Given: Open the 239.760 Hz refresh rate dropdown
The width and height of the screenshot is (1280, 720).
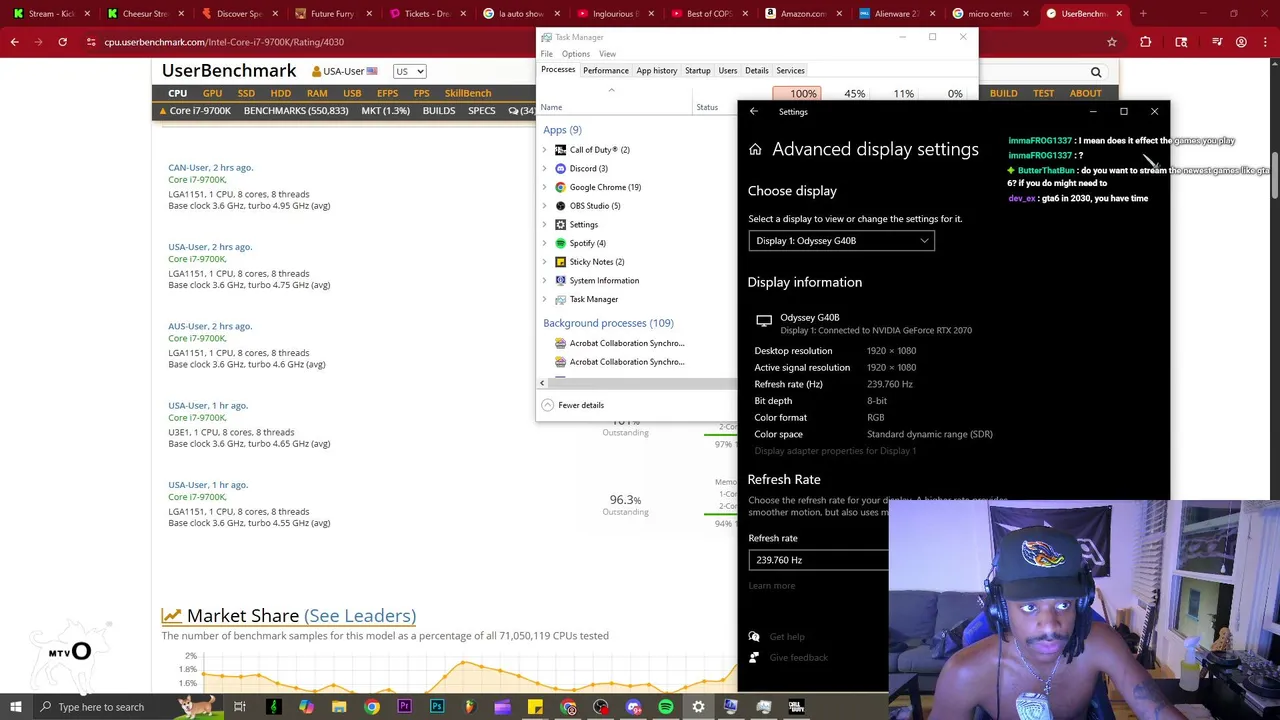Looking at the screenshot, I should (x=818, y=560).
